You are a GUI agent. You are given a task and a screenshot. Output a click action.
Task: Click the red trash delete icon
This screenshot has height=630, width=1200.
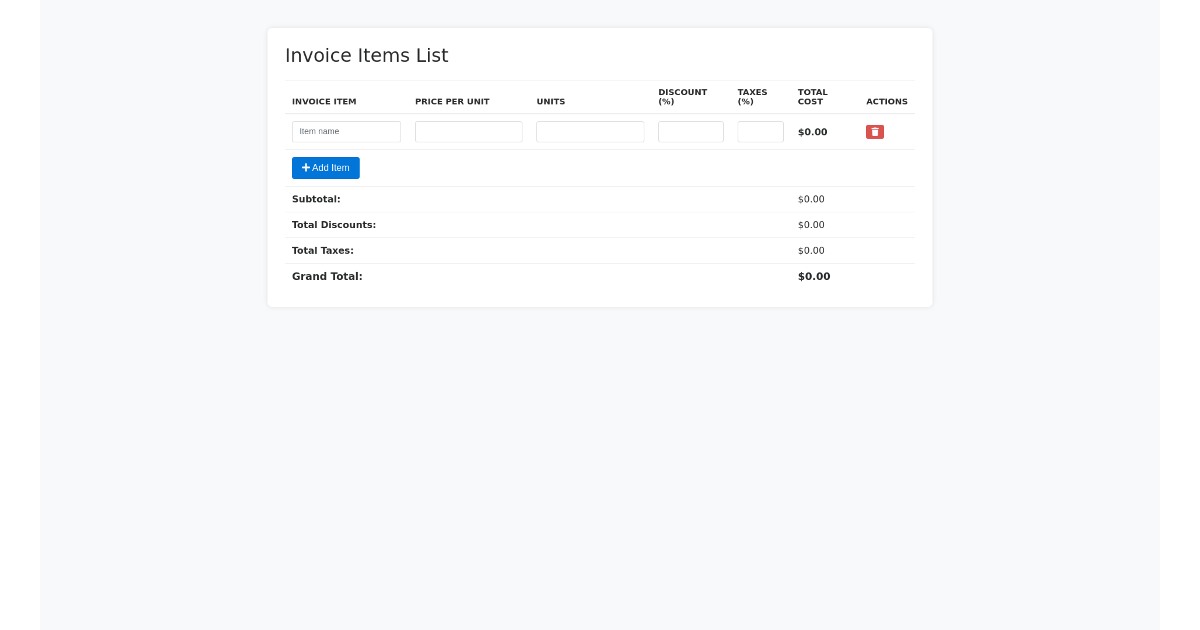pos(874,132)
